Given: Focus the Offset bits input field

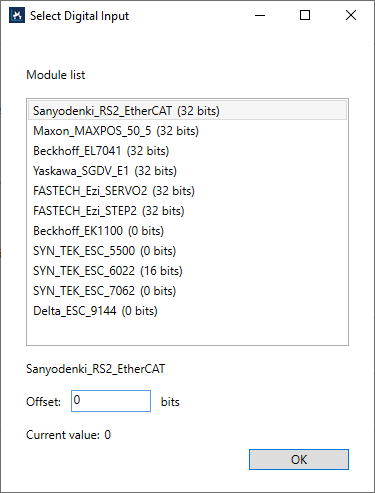Looking at the screenshot, I should click(x=111, y=401).
